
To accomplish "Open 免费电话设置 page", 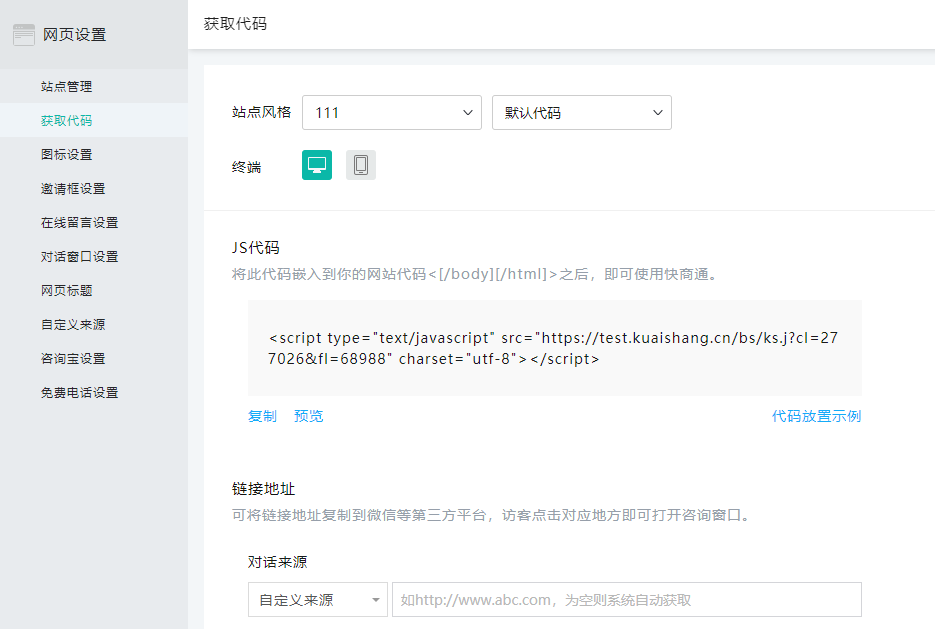I will point(79,393).
